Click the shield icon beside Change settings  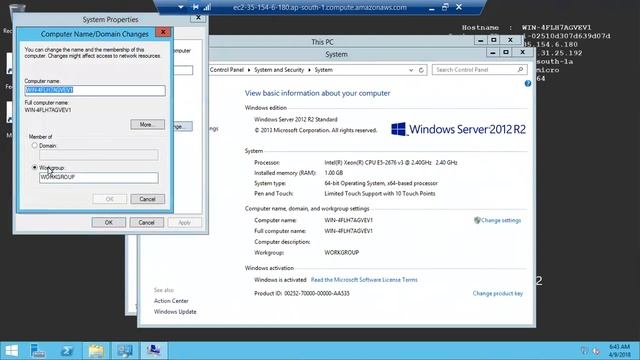(x=477, y=220)
